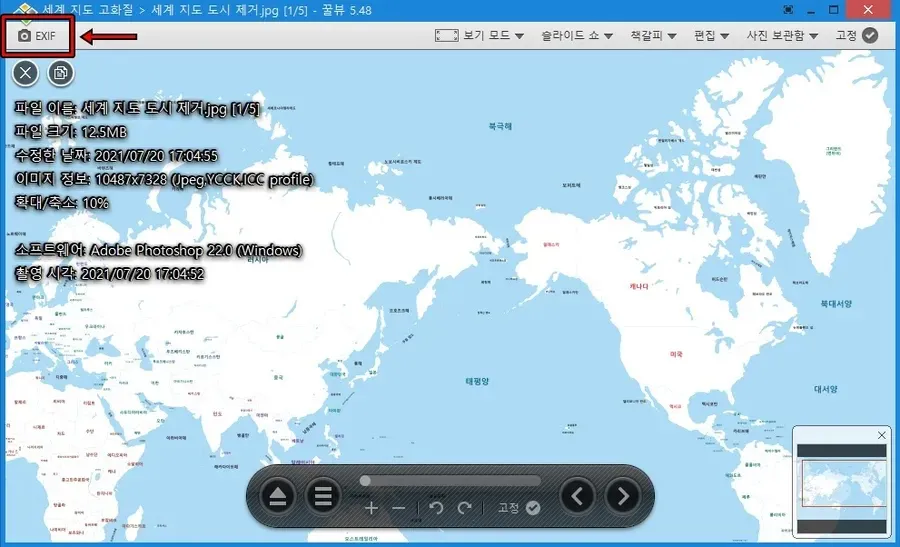Go to the next image

(623, 496)
